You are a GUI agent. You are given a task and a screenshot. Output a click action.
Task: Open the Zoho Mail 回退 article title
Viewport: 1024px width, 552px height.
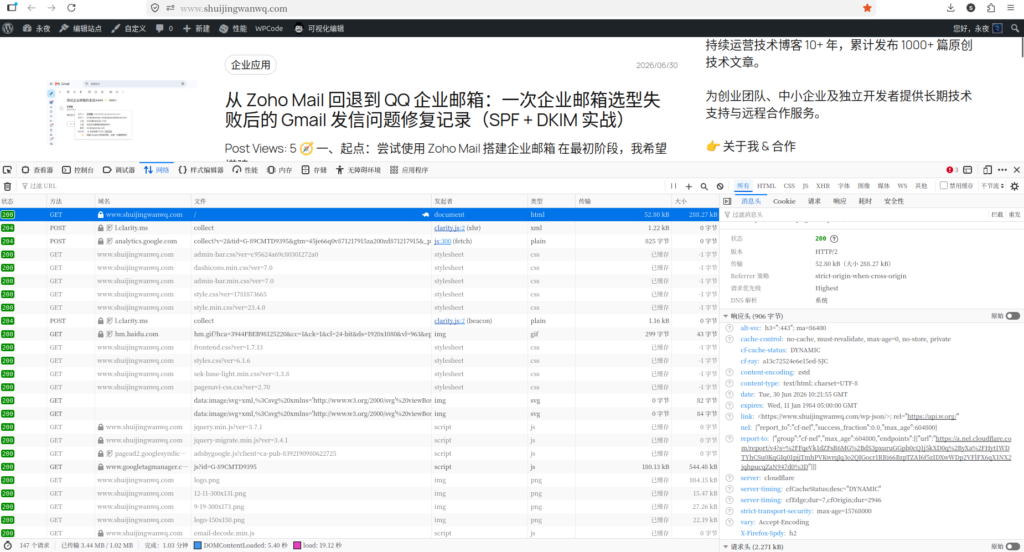[443, 110]
